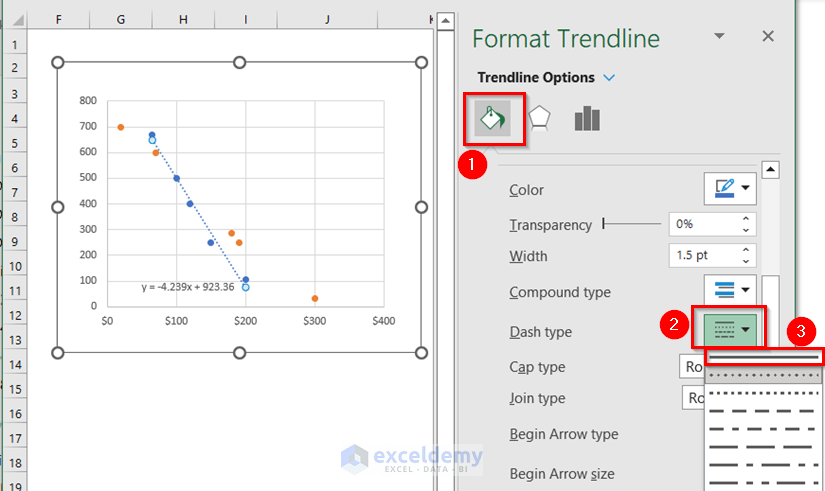Open the Effects pentagon icon

pyautogui.click(x=539, y=119)
